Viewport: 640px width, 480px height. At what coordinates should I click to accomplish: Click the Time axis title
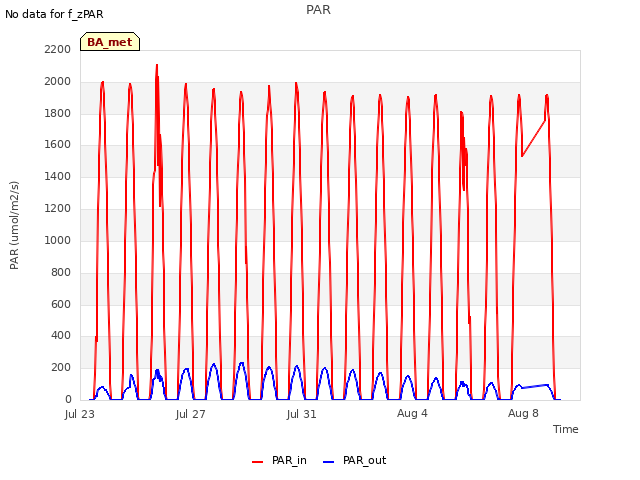tap(566, 429)
